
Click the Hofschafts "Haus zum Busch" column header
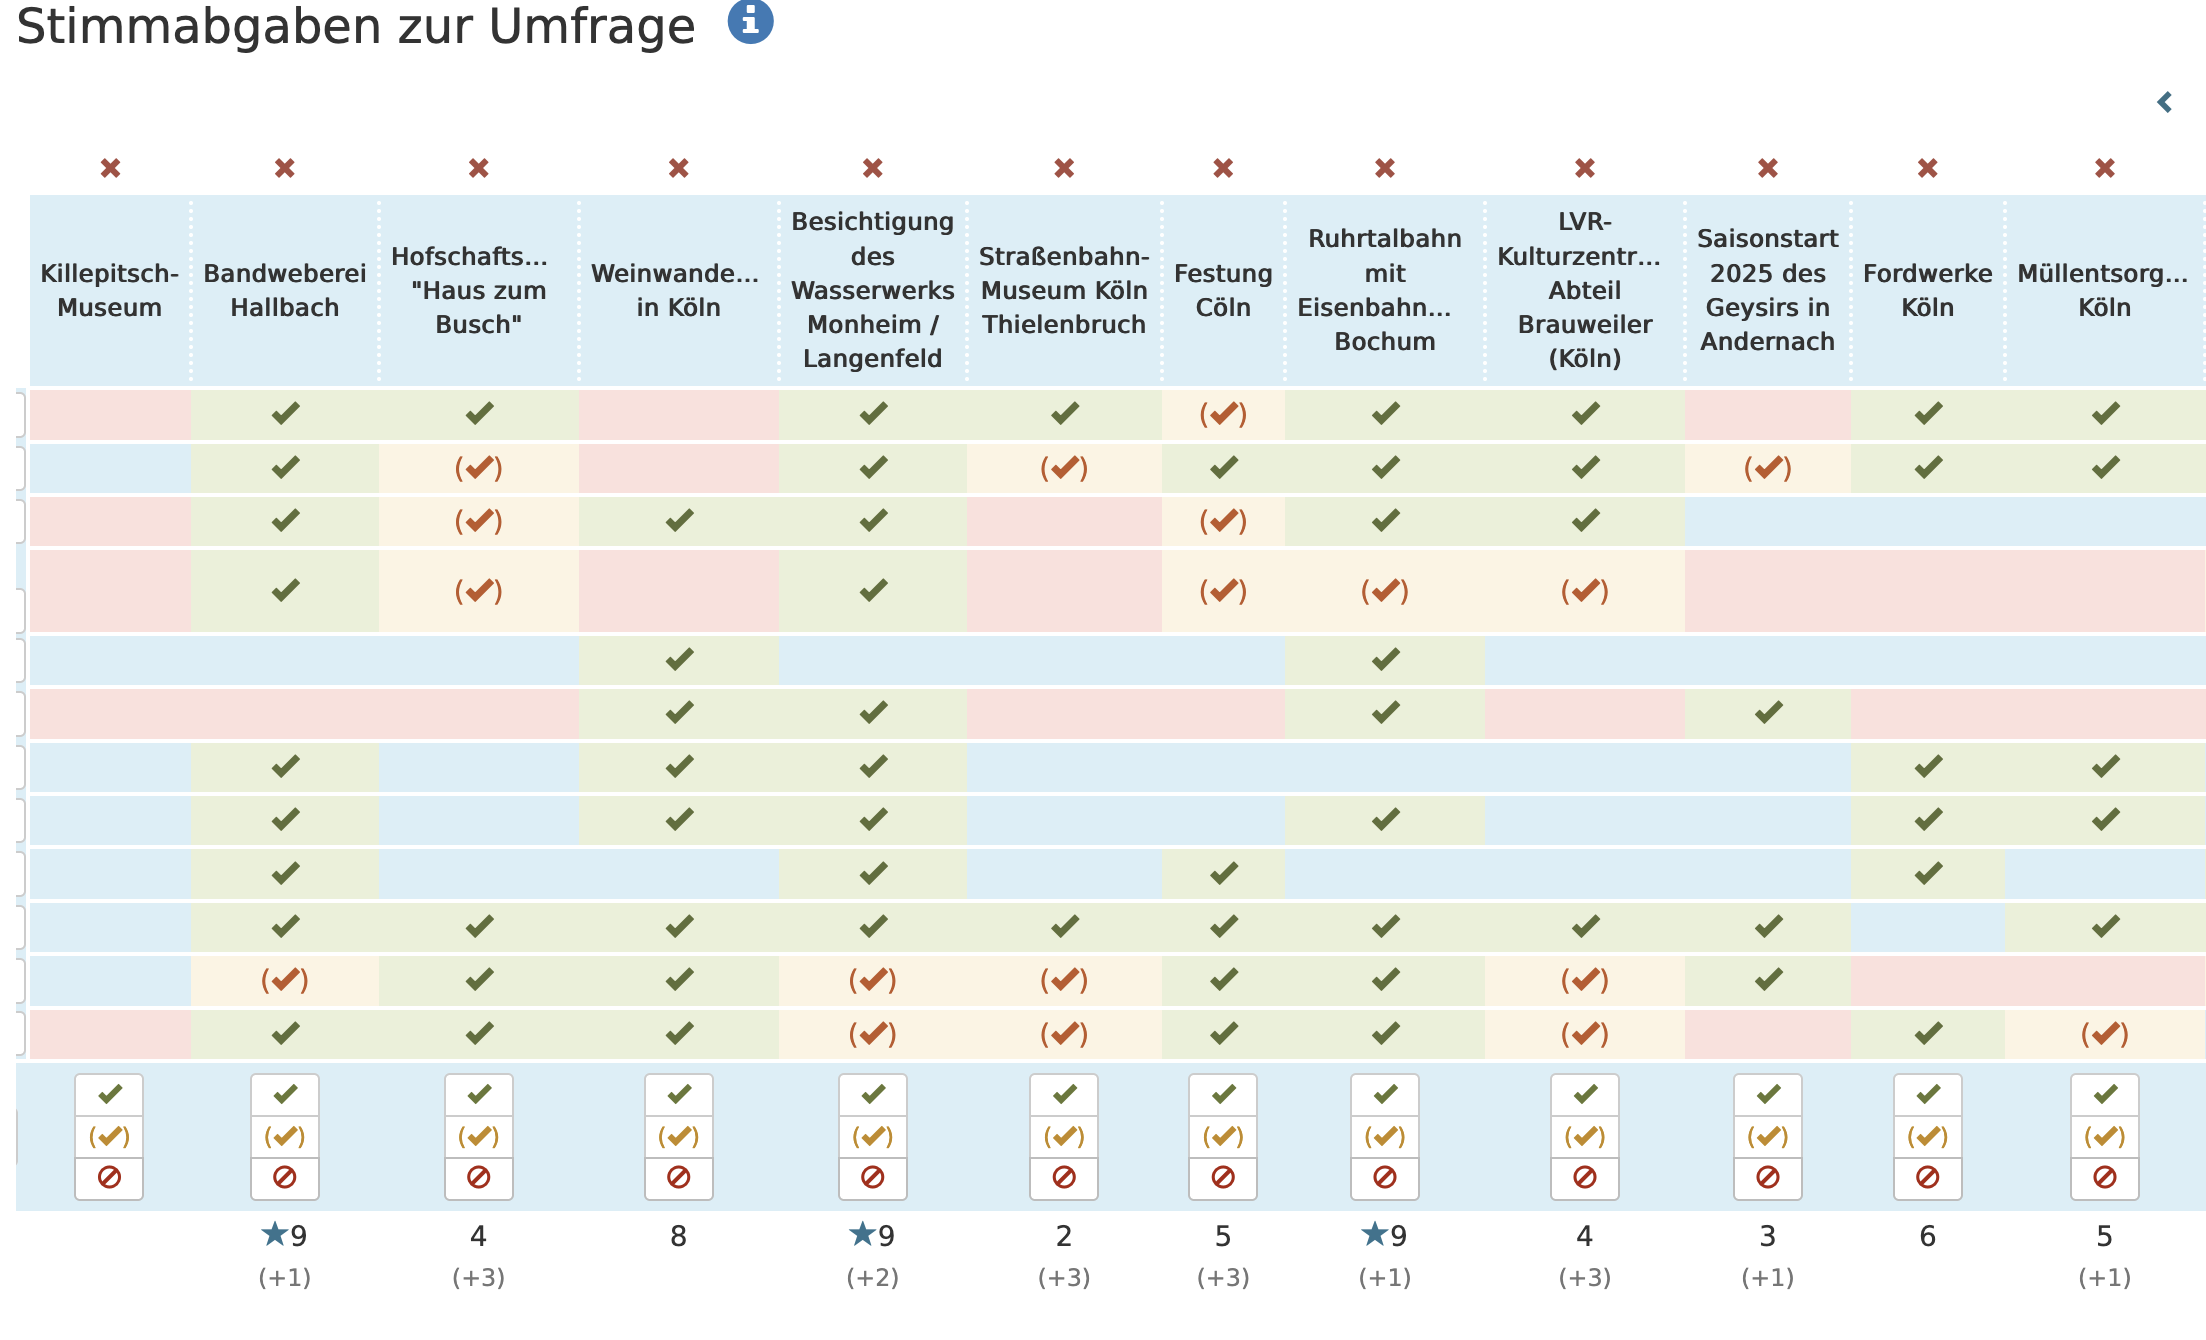click(479, 290)
